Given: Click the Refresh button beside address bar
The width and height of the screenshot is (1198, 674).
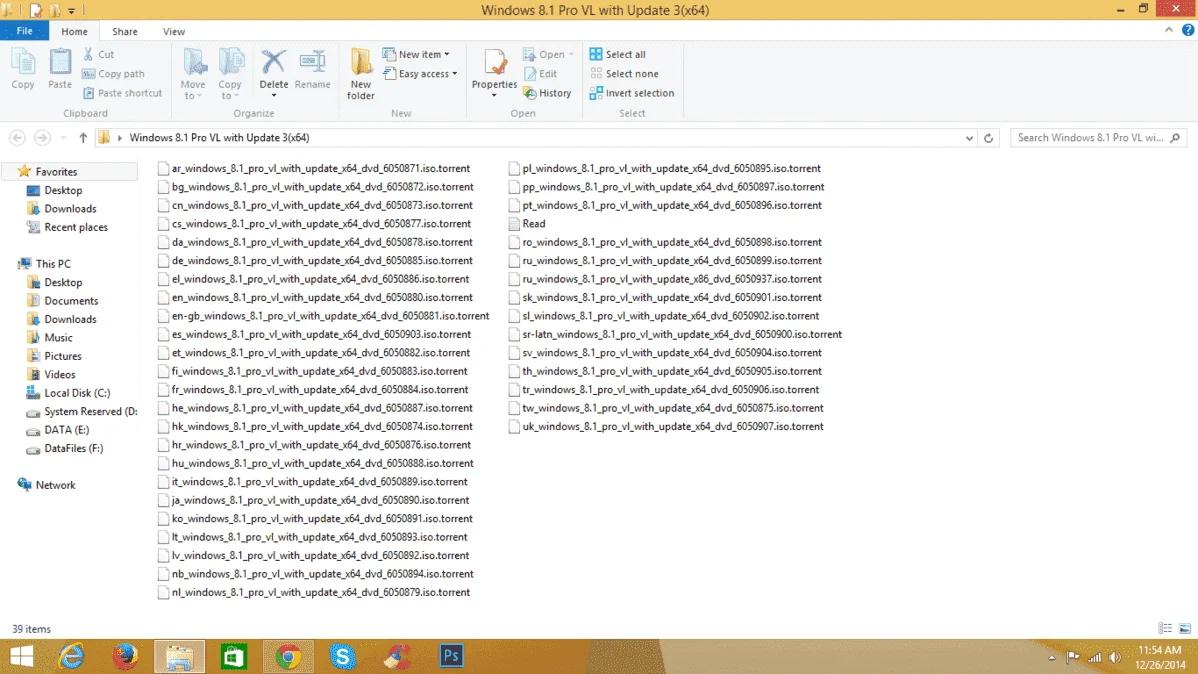Looking at the screenshot, I should tap(989, 138).
